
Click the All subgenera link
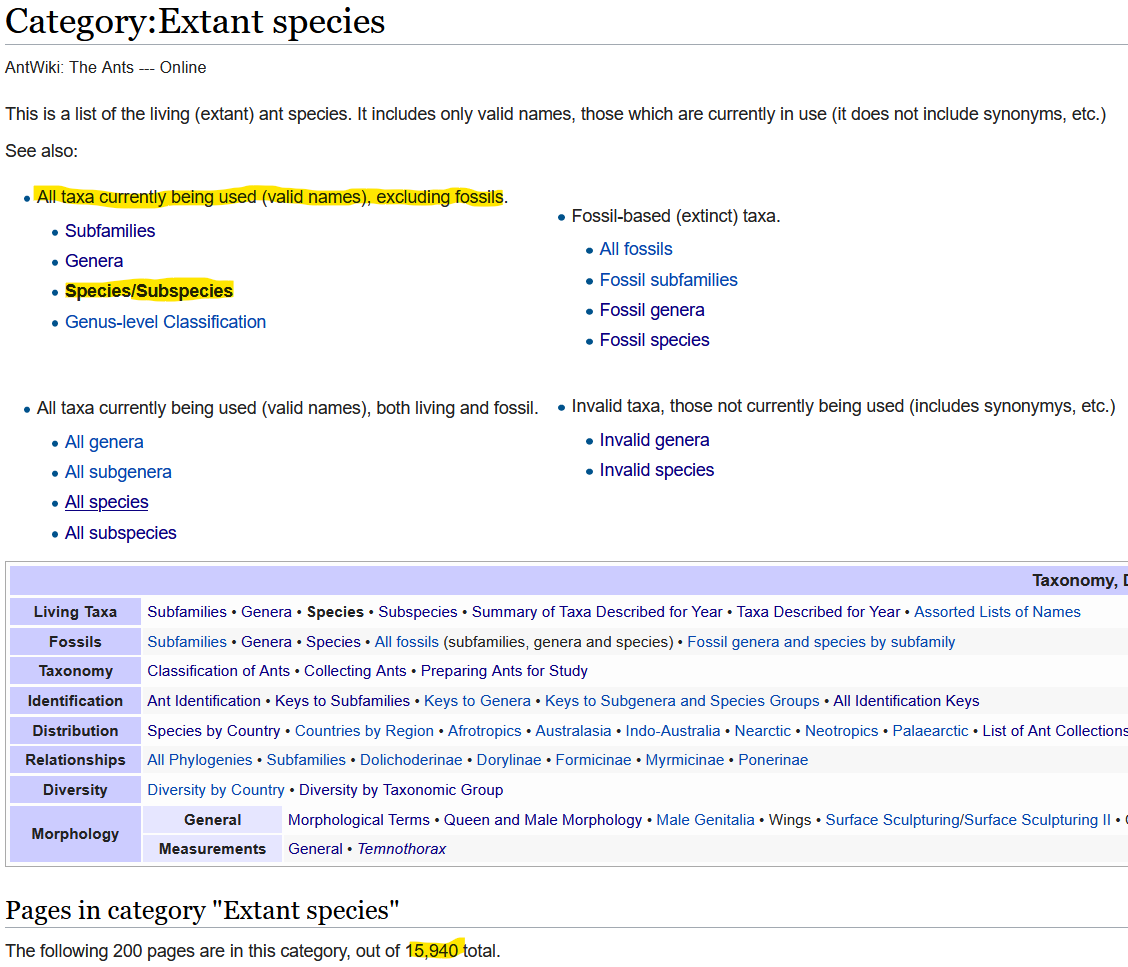coord(118,472)
